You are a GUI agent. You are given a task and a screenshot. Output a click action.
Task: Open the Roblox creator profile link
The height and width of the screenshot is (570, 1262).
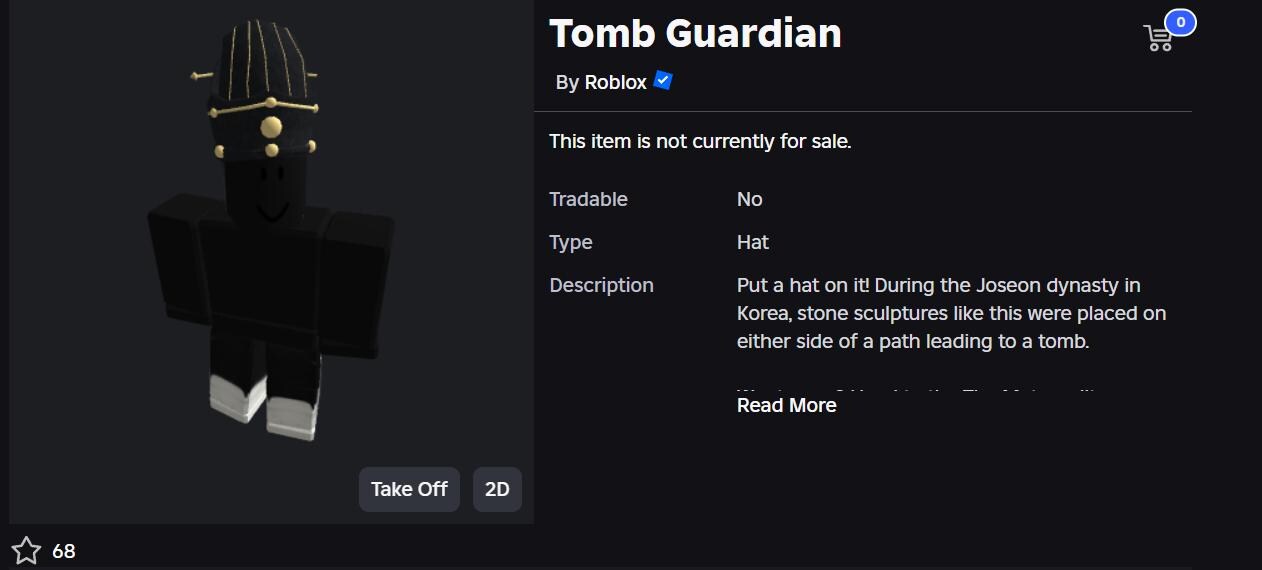pos(615,82)
